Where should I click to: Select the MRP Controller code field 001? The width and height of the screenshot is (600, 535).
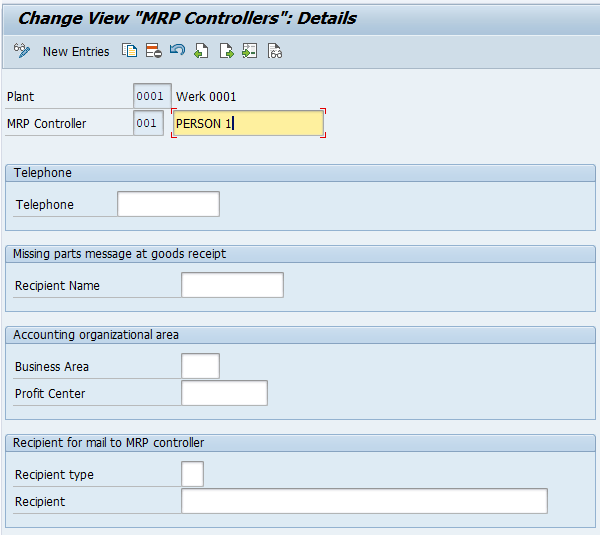pos(148,123)
